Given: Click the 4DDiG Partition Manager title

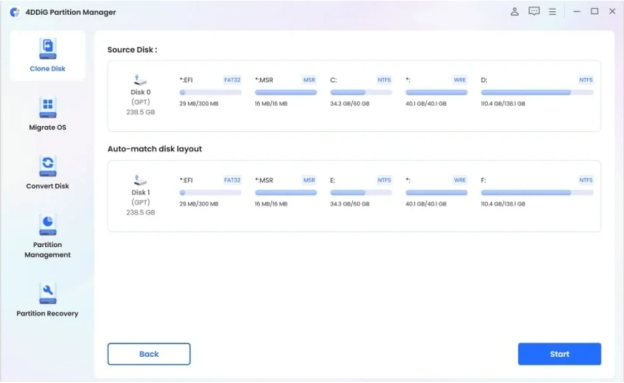Looking at the screenshot, I should (71, 12).
